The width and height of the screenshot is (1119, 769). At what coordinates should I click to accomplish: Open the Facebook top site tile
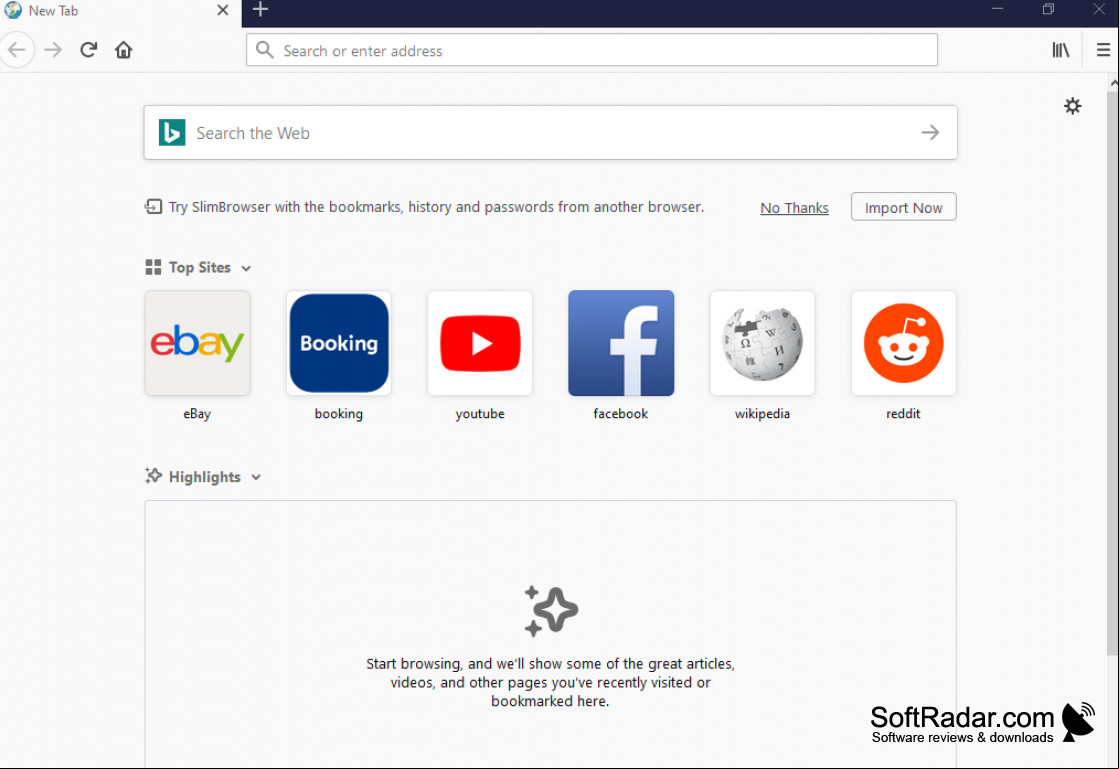click(x=621, y=343)
